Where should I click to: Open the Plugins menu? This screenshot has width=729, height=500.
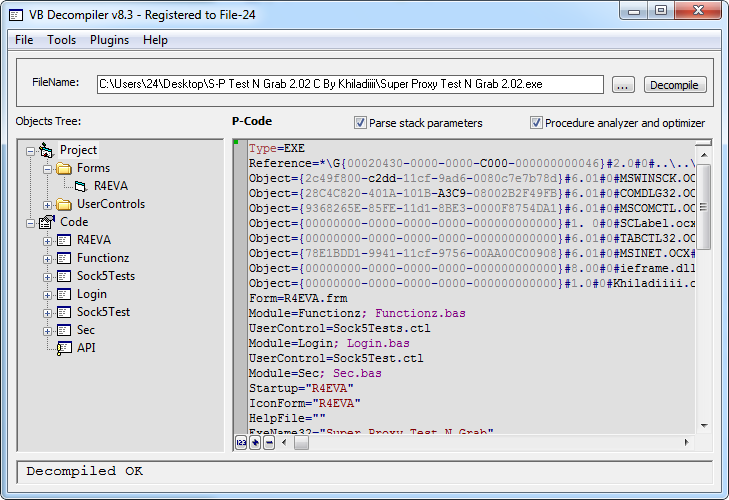click(109, 40)
